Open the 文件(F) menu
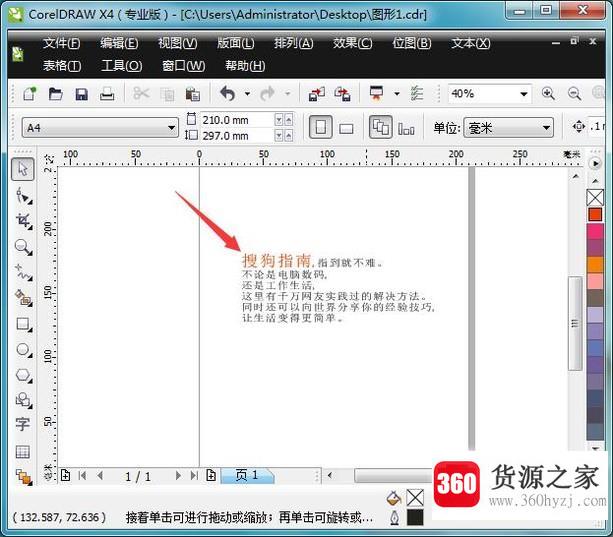This screenshot has height=537, width=613. tap(61, 43)
